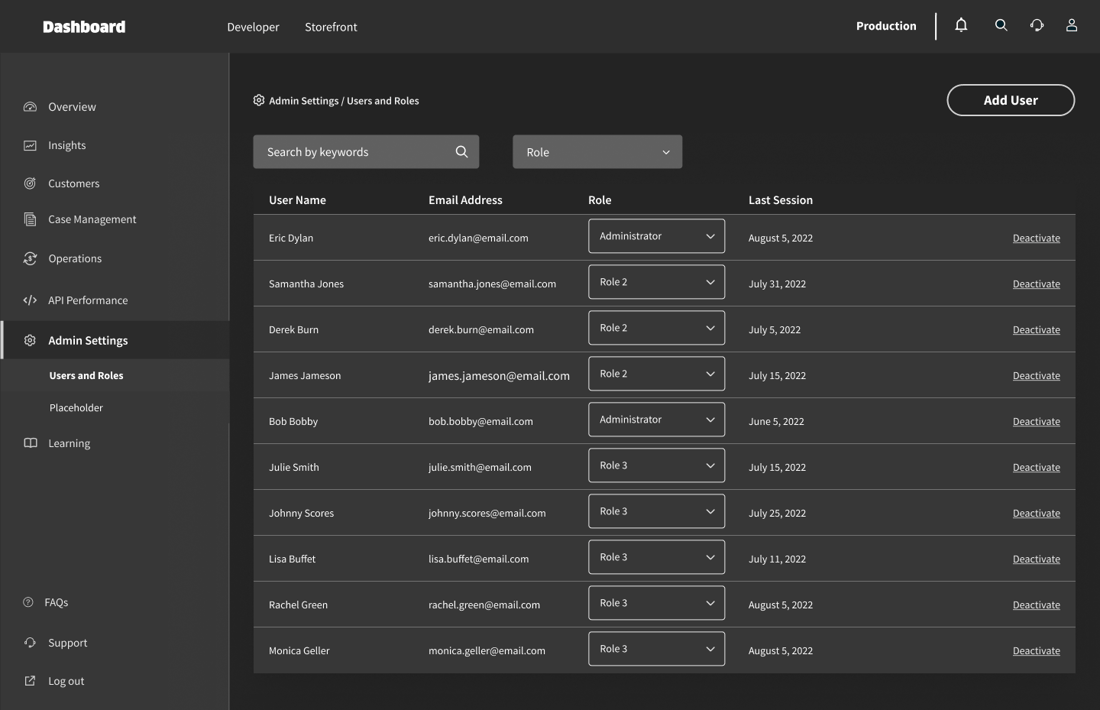
Task: Open the user profile icon top right
Action: pyautogui.click(x=1071, y=24)
